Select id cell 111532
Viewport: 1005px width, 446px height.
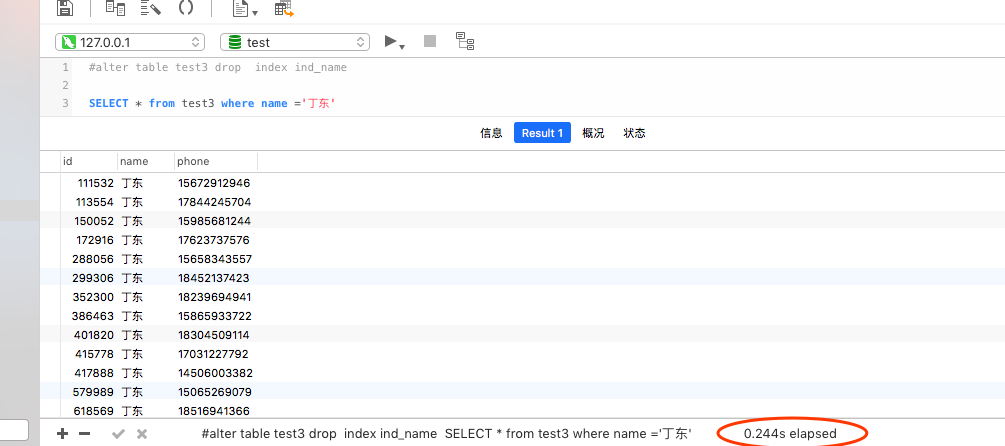[96, 183]
